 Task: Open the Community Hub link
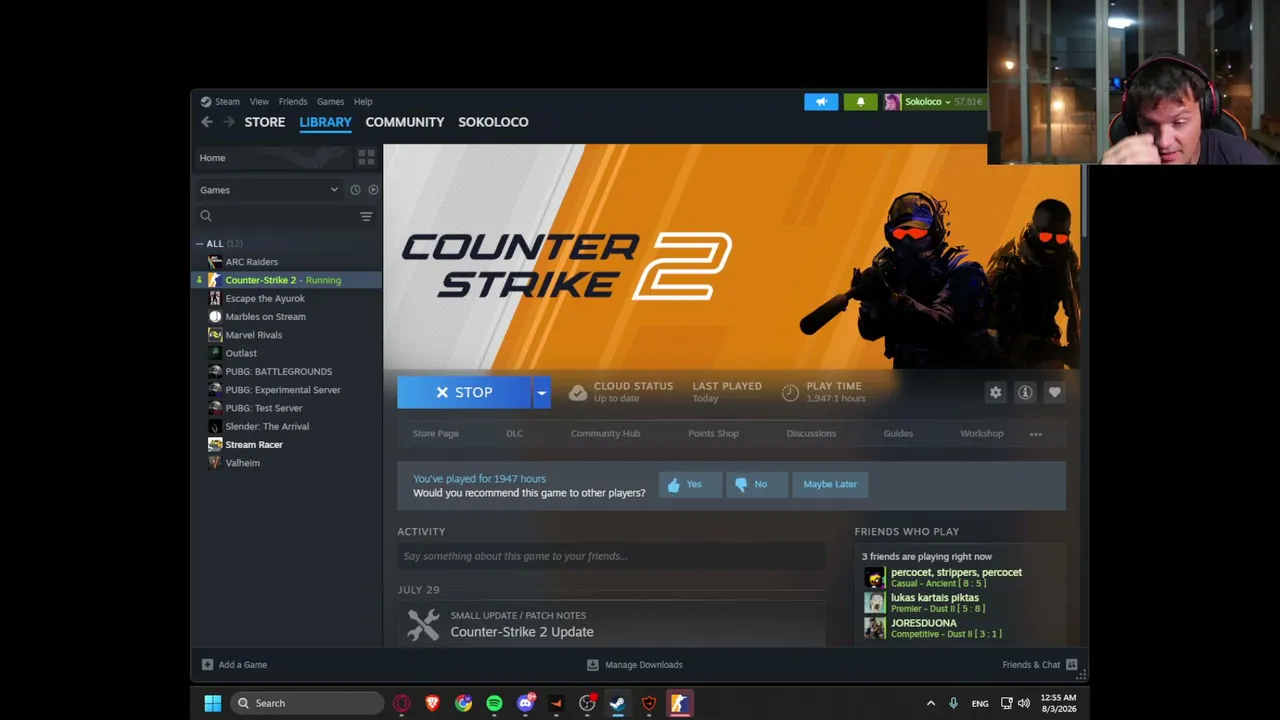pyautogui.click(x=605, y=434)
